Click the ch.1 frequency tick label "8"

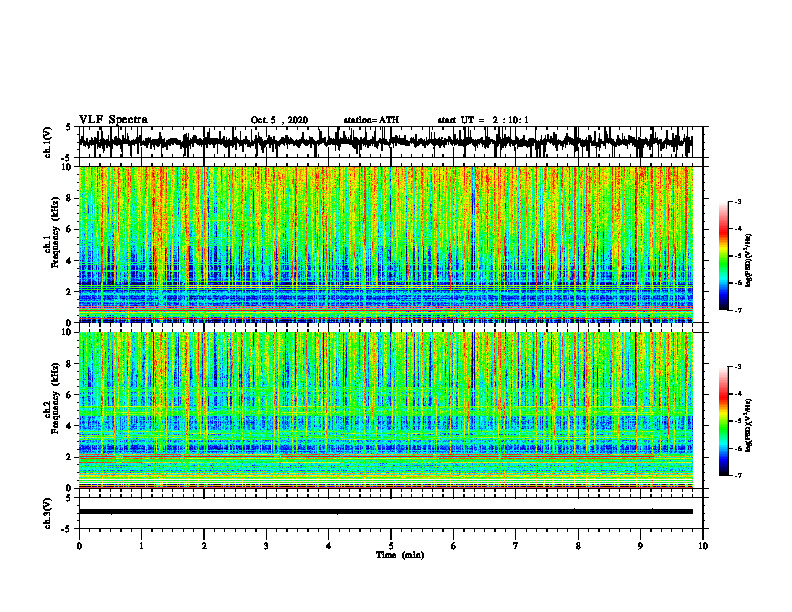(70, 198)
